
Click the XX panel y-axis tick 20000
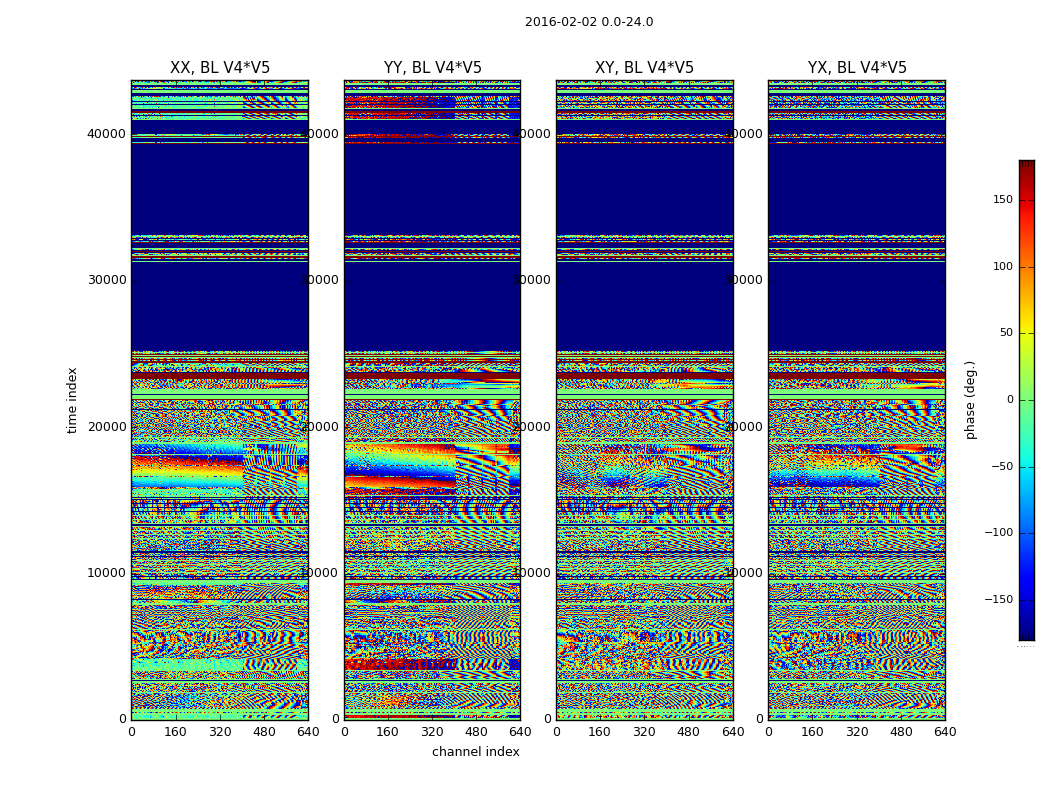[106, 426]
